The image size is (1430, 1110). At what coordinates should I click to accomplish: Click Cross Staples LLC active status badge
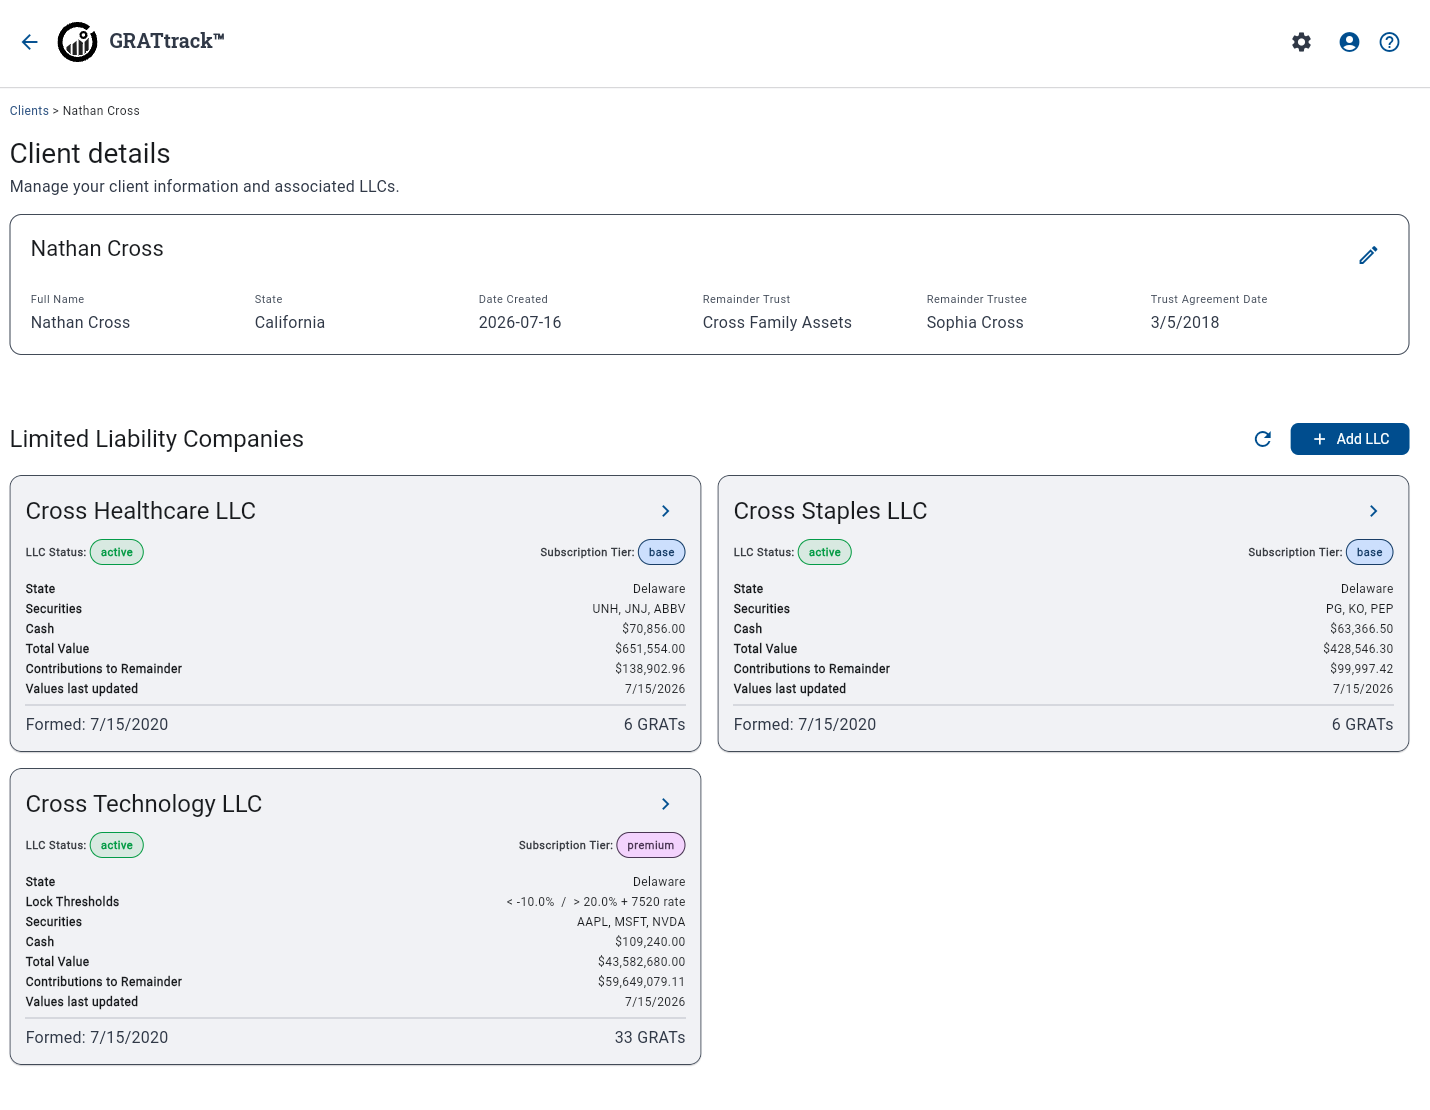825,552
